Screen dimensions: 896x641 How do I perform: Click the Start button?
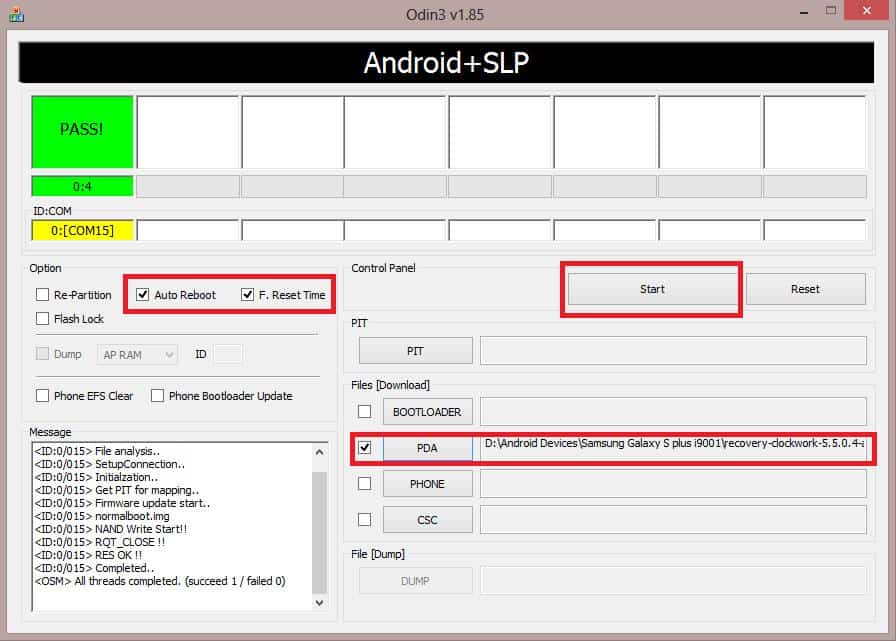click(652, 289)
